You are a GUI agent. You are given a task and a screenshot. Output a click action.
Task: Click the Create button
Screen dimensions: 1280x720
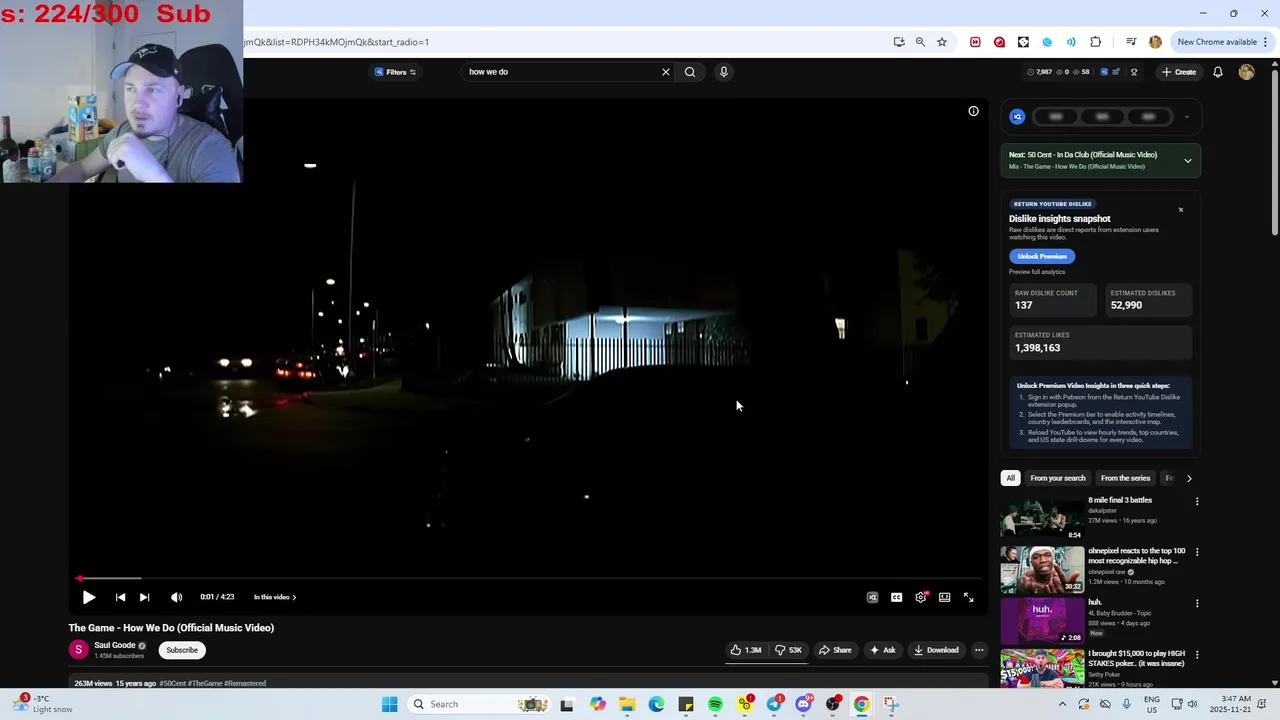coord(1179,72)
